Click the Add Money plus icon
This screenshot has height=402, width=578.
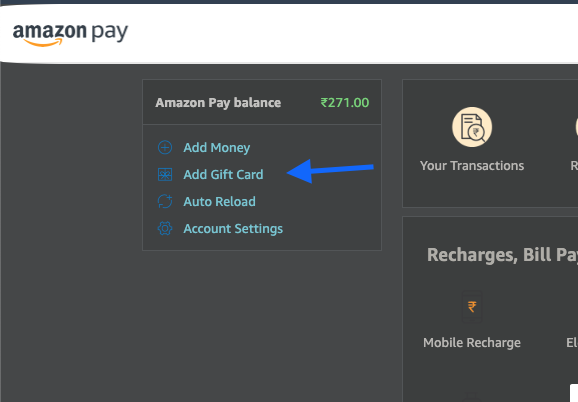tap(165, 147)
